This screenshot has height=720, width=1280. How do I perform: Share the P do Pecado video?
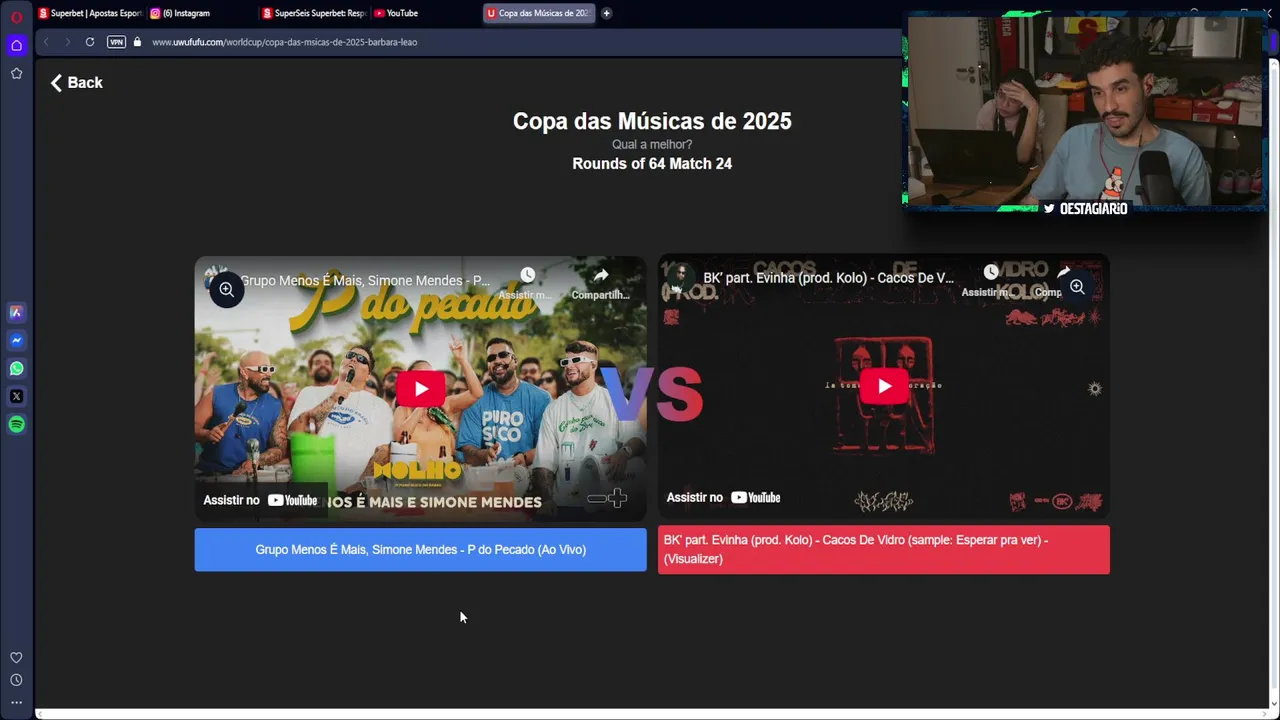tap(600, 283)
